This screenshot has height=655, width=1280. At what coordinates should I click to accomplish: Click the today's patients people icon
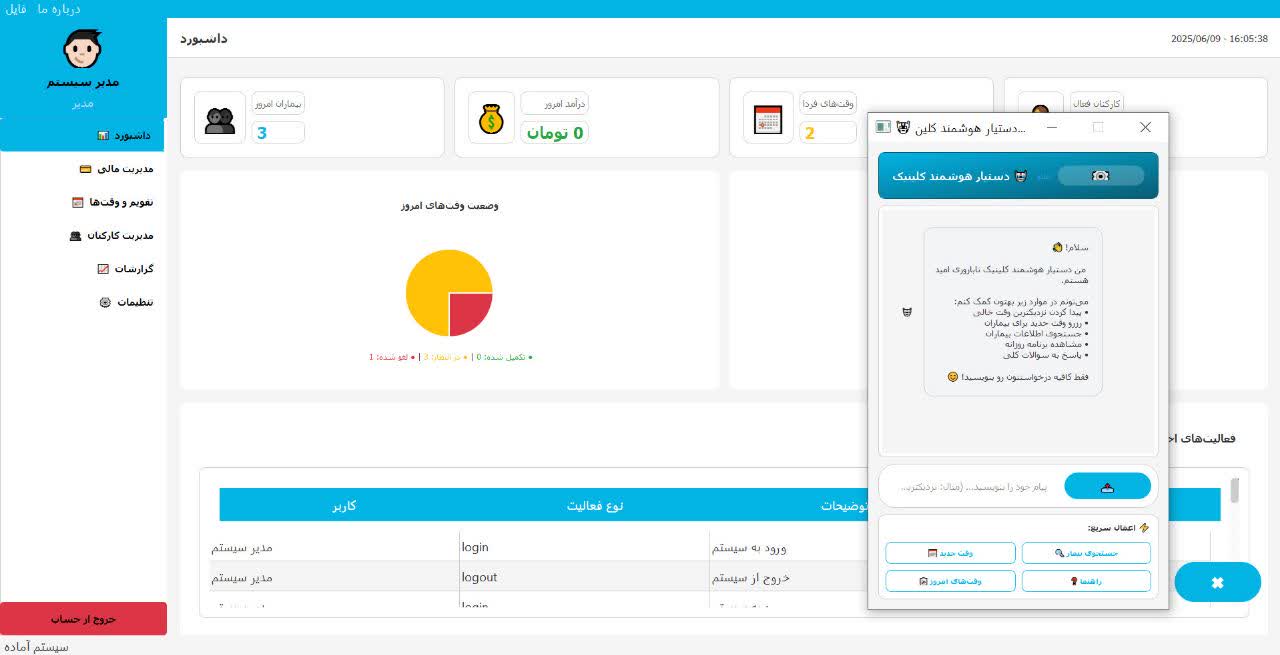coord(218,119)
